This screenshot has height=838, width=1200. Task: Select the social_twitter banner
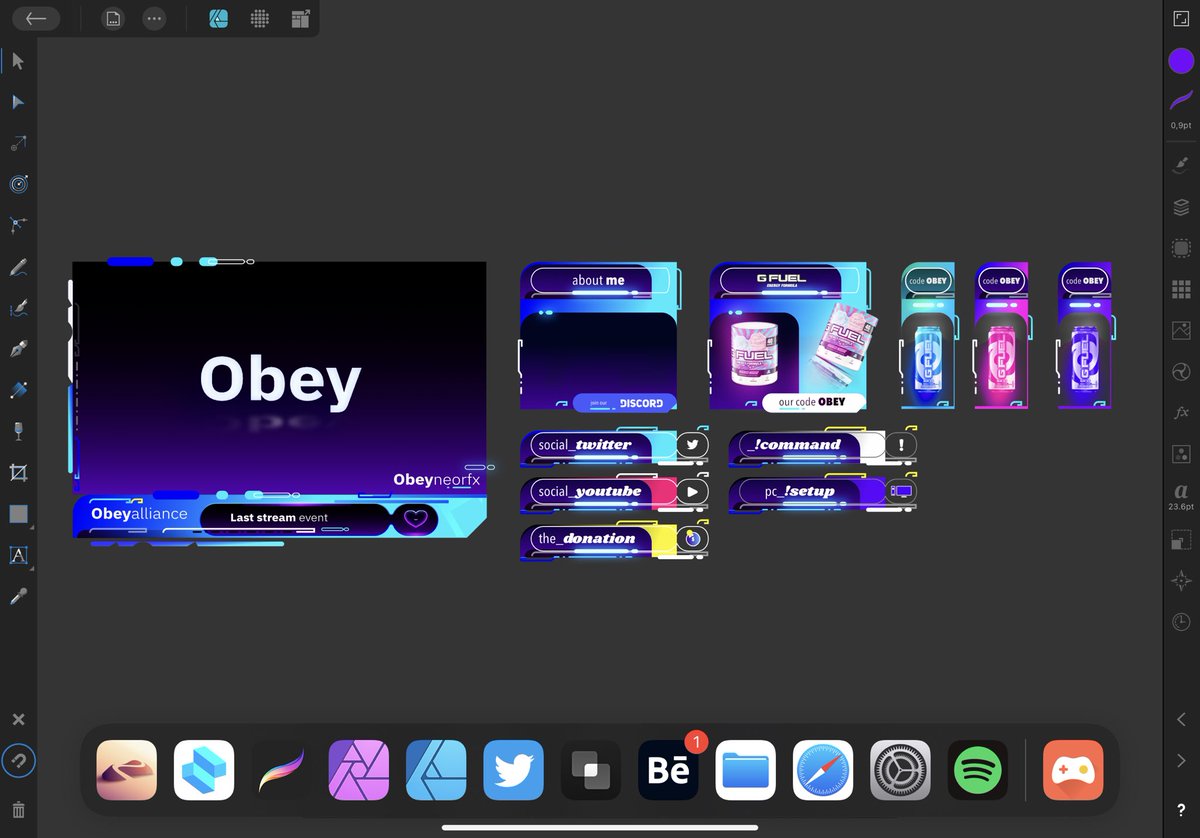pyautogui.click(x=615, y=446)
